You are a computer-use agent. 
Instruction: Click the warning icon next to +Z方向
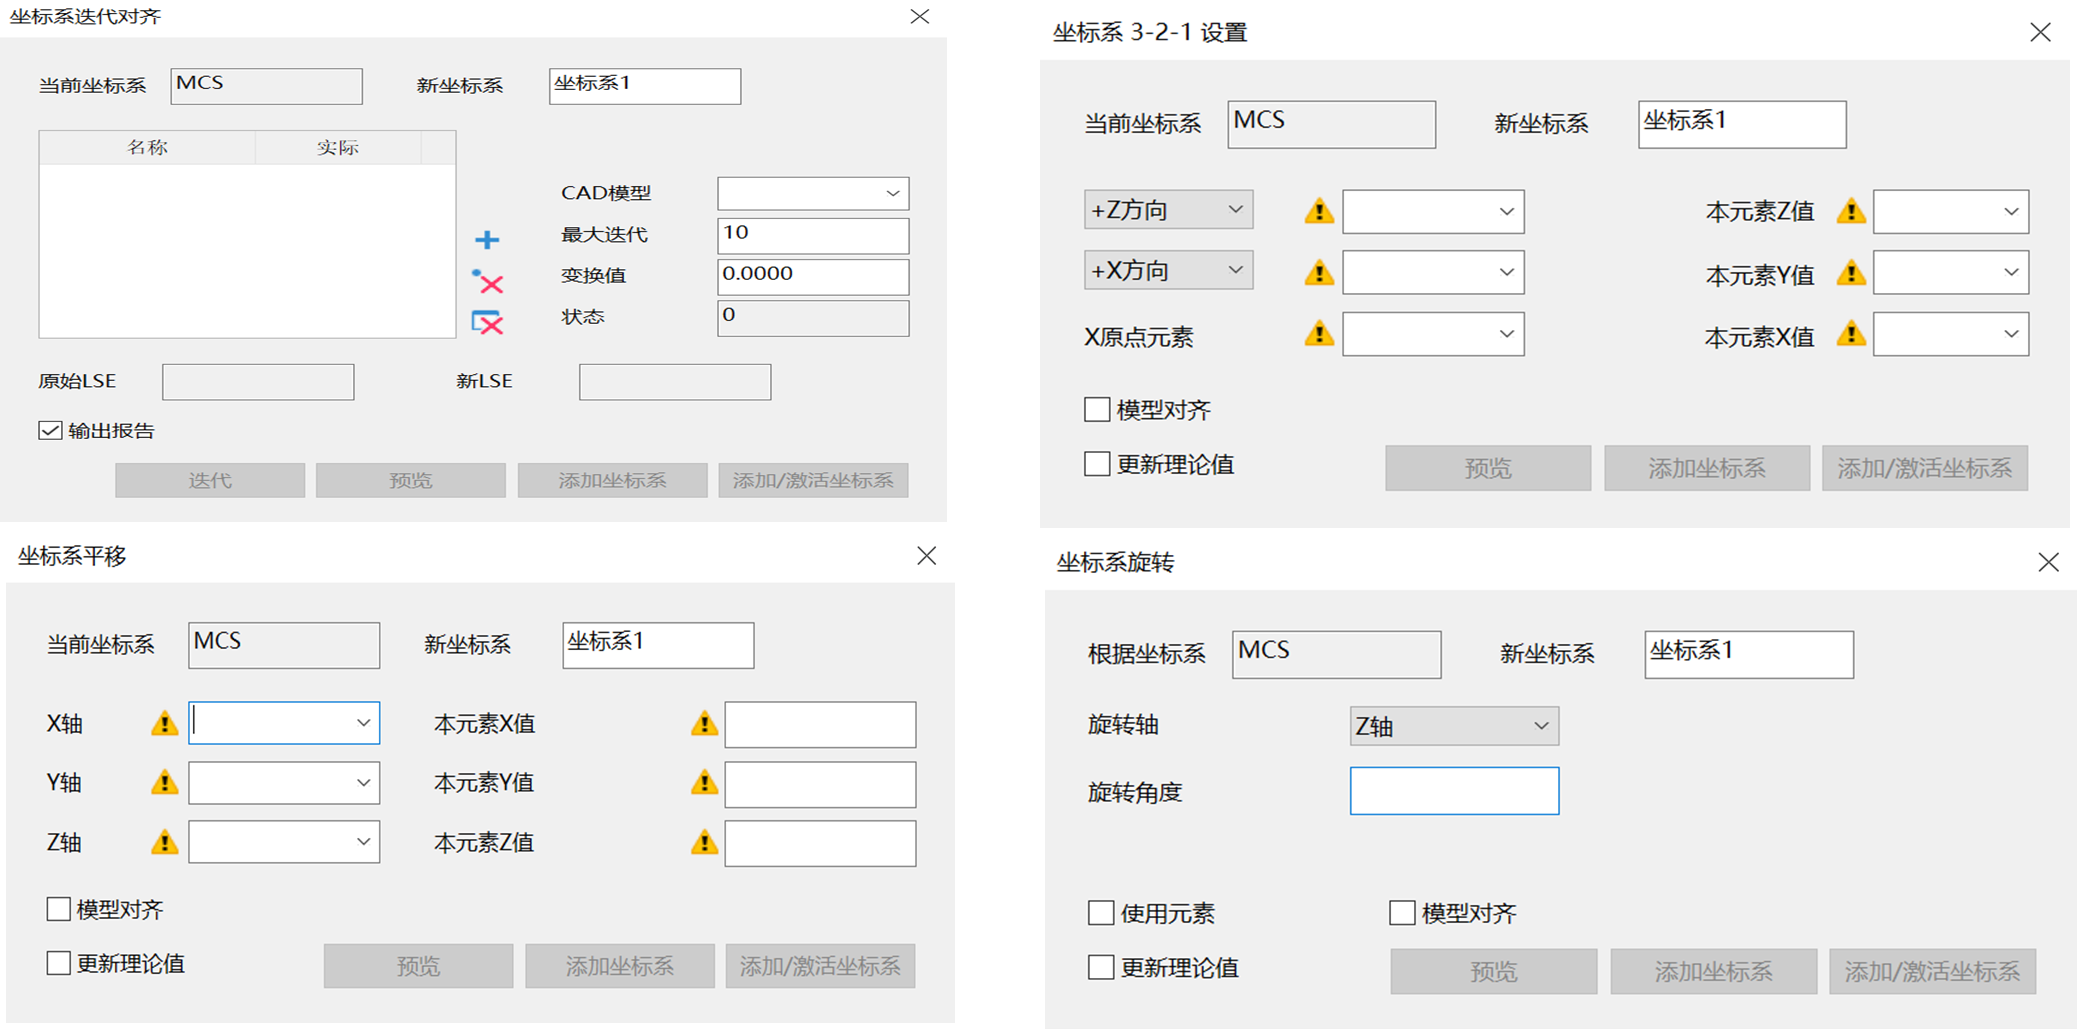click(1319, 211)
